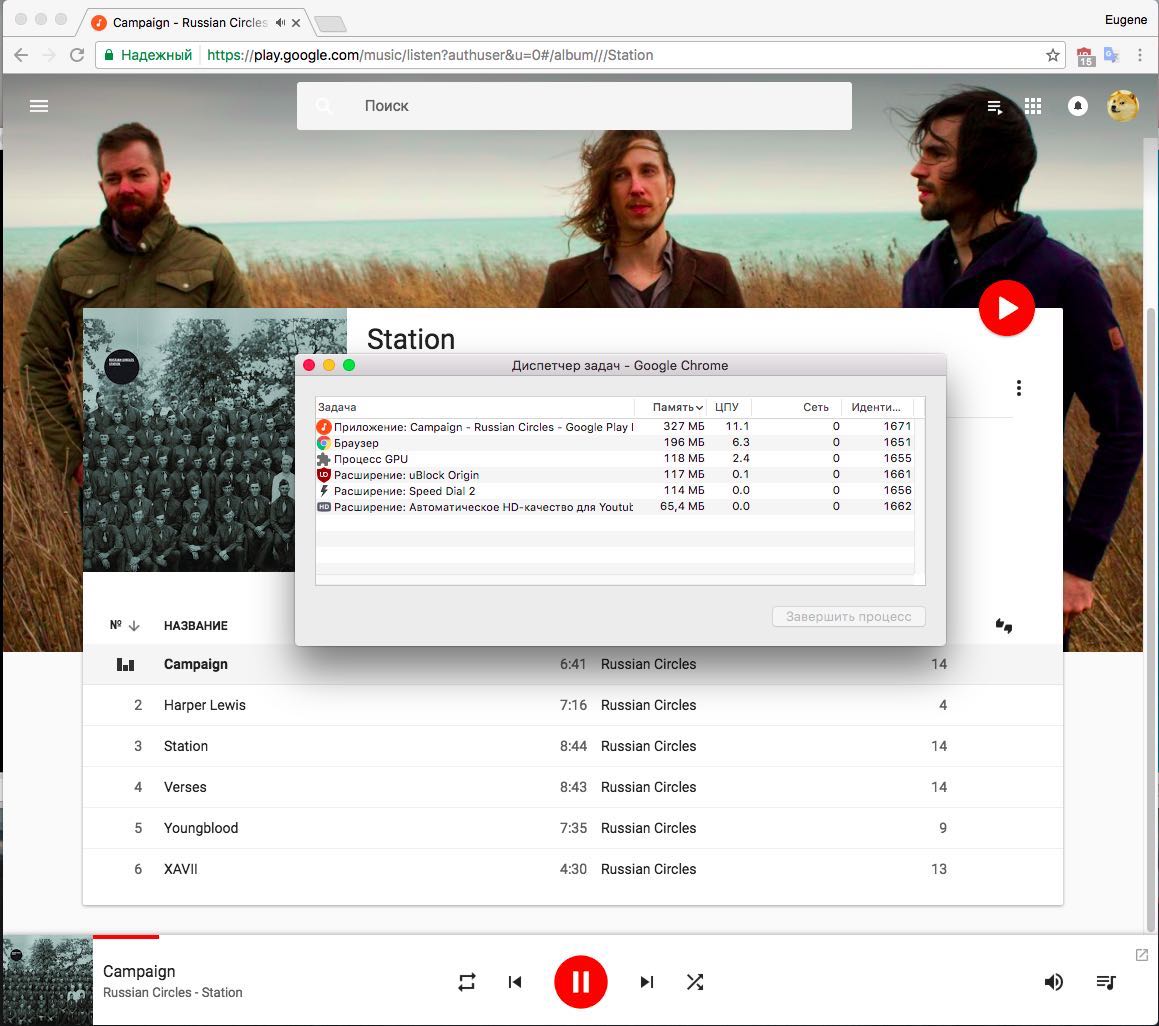Select the Campaign app process row
This screenshot has width=1159, height=1026.
click(x=615, y=427)
